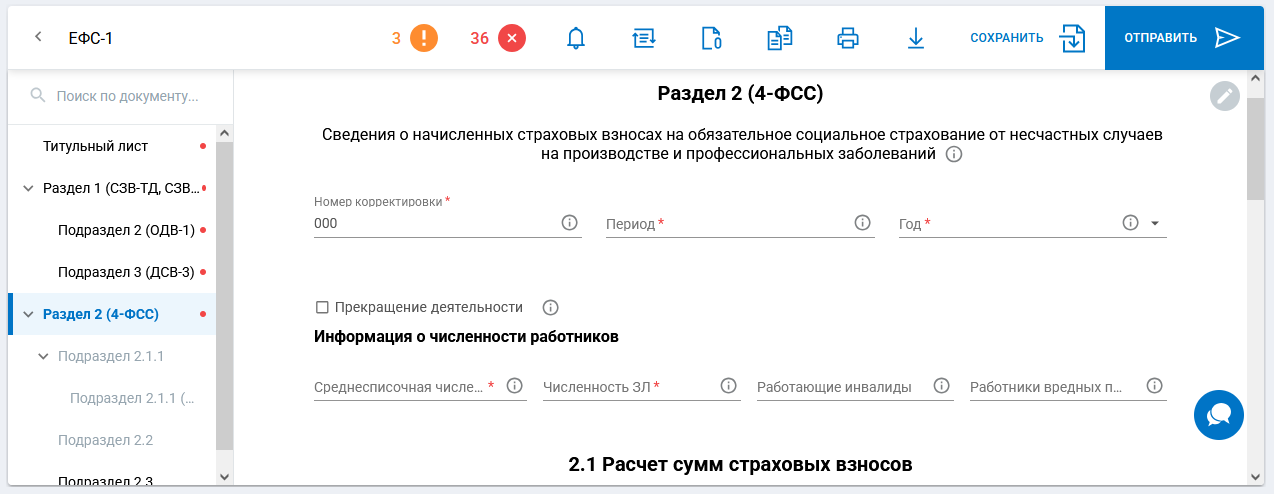The image size is (1274, 494).
Task: Open Подраздел 2 (ОДВ-1) section
Action: (126, 230)
